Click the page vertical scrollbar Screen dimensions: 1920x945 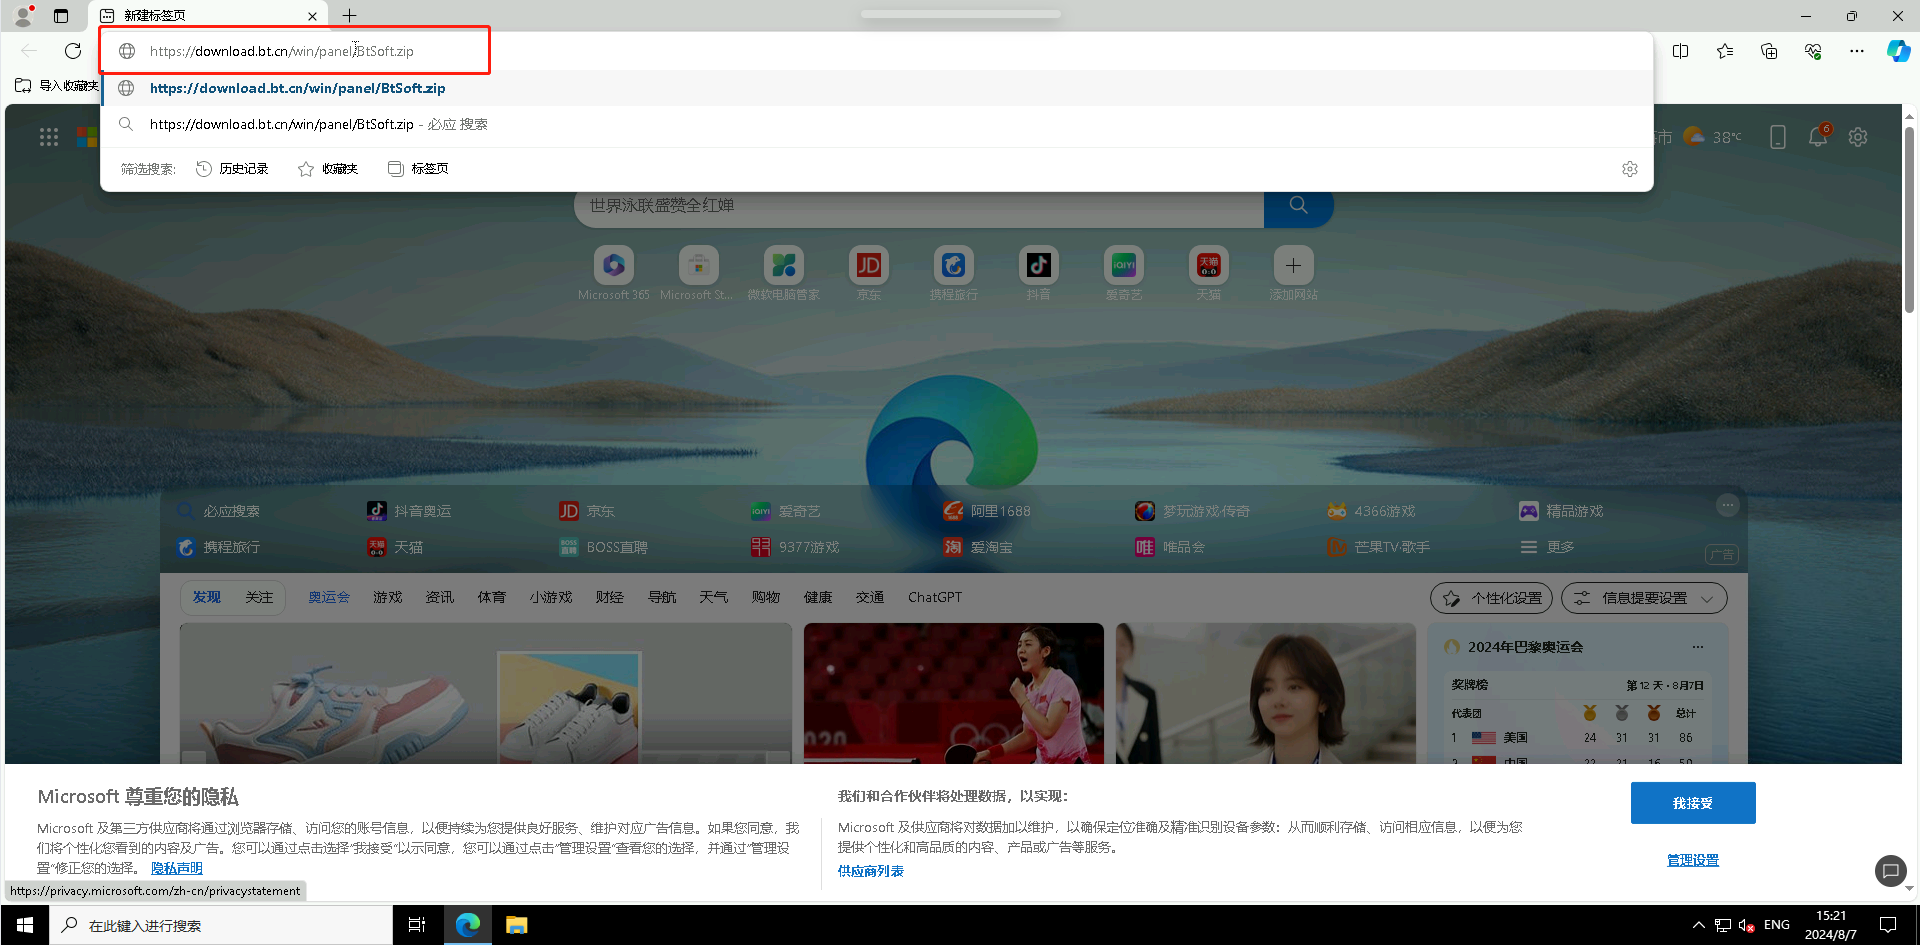pos(1909,220)
